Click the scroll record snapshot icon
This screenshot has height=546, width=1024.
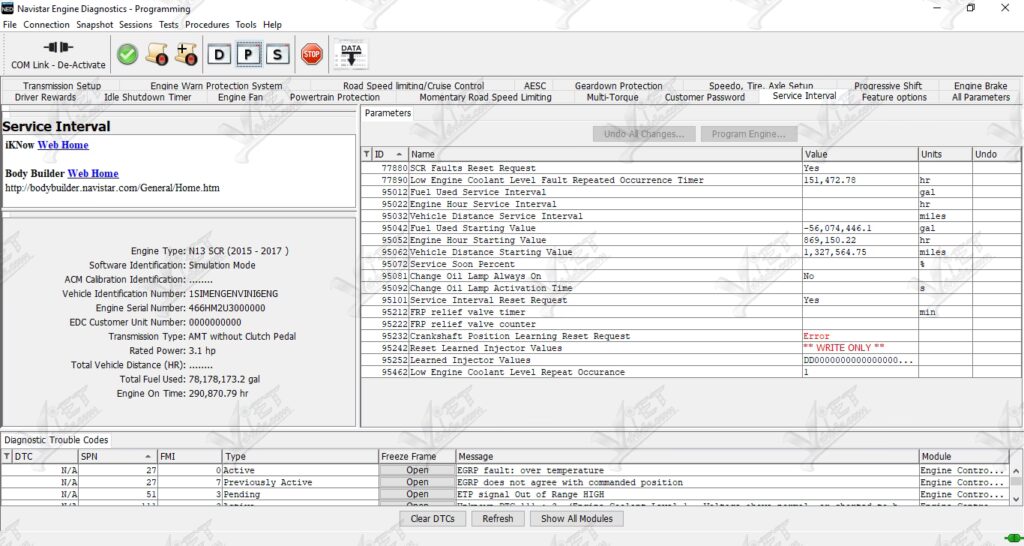point(157,54)
